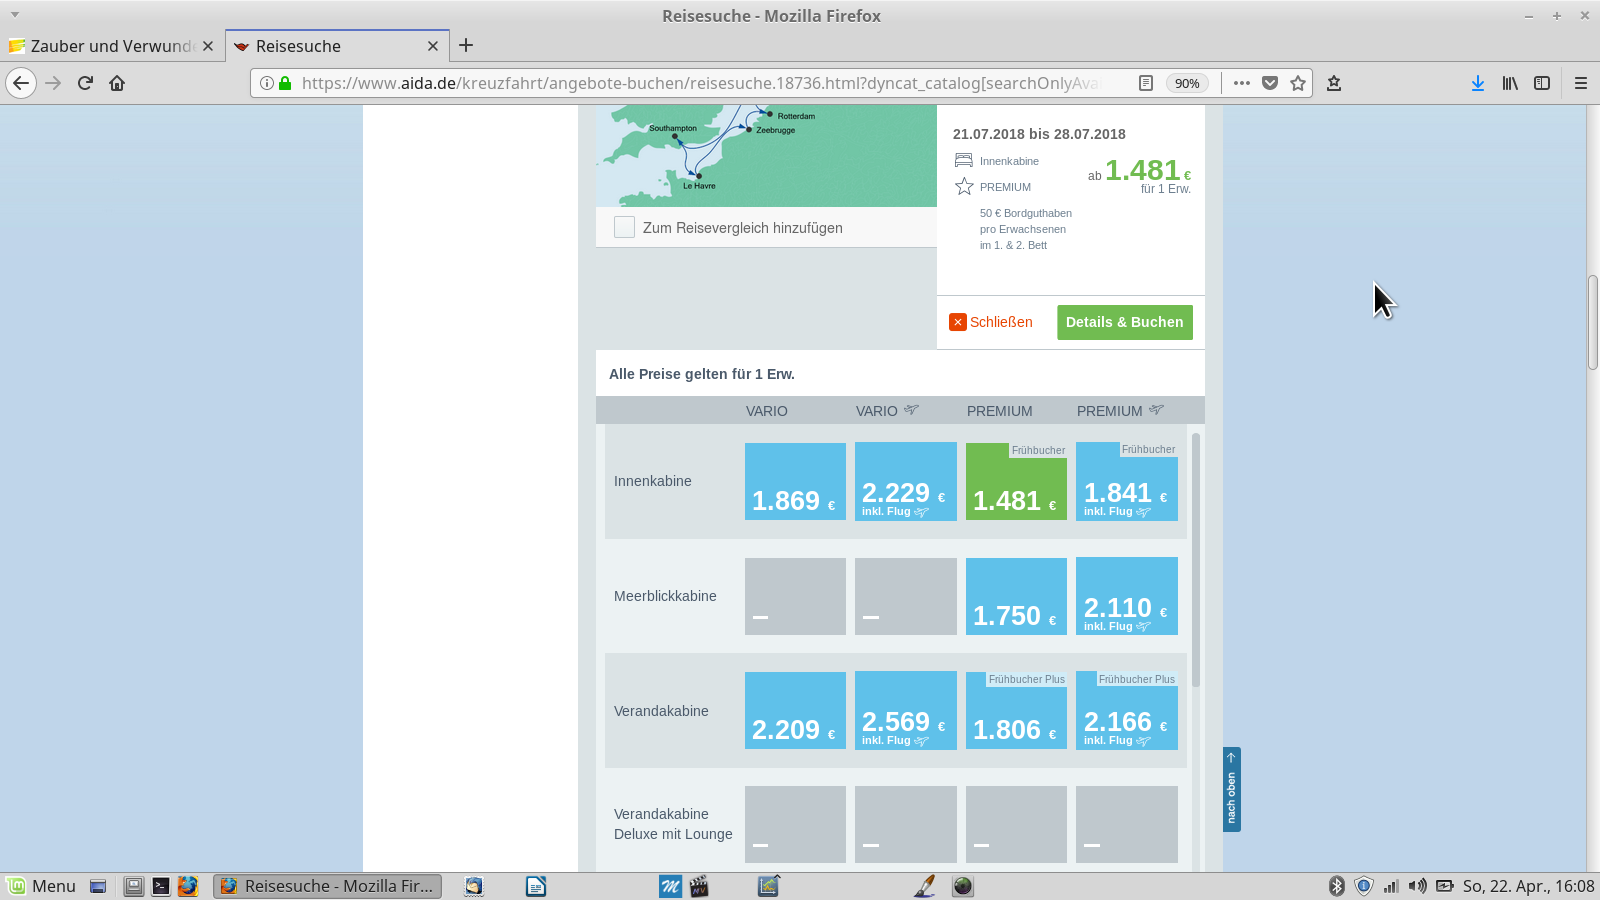This screenshot has height=900, width=1600.
Task: Save page to Pocket
Action: [1270, 83]
